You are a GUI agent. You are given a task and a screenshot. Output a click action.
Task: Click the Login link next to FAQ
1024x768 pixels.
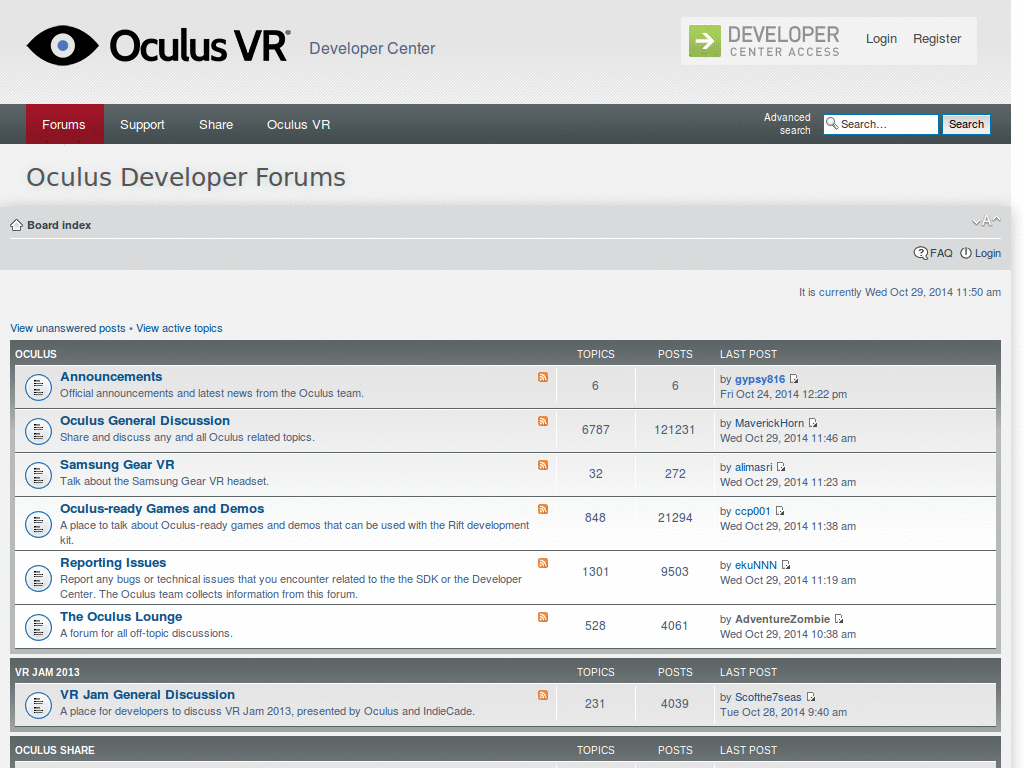[987, 253]
